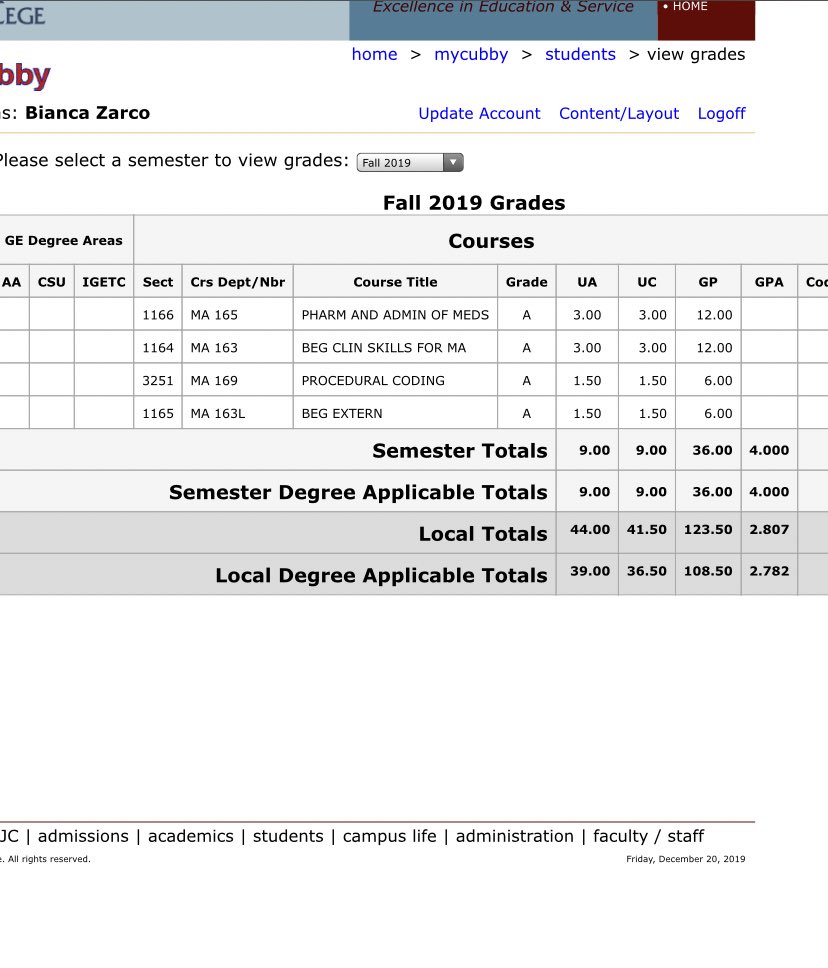Click section number 1166

tap(158, 315)
